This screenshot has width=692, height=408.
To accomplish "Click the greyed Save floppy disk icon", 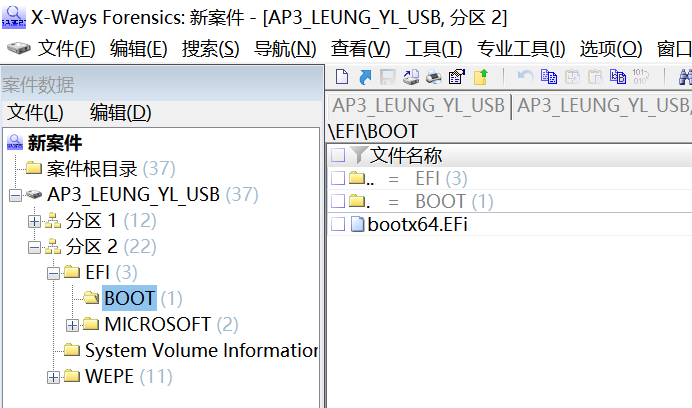I will (x=387, y=77).
